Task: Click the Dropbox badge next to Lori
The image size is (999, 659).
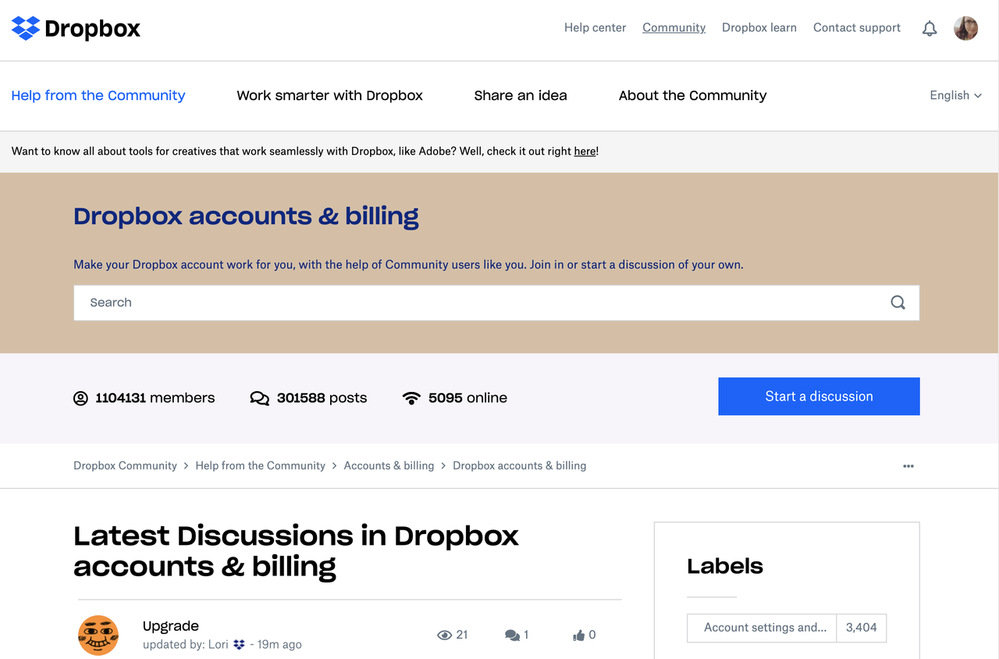Action: point(239,644)
